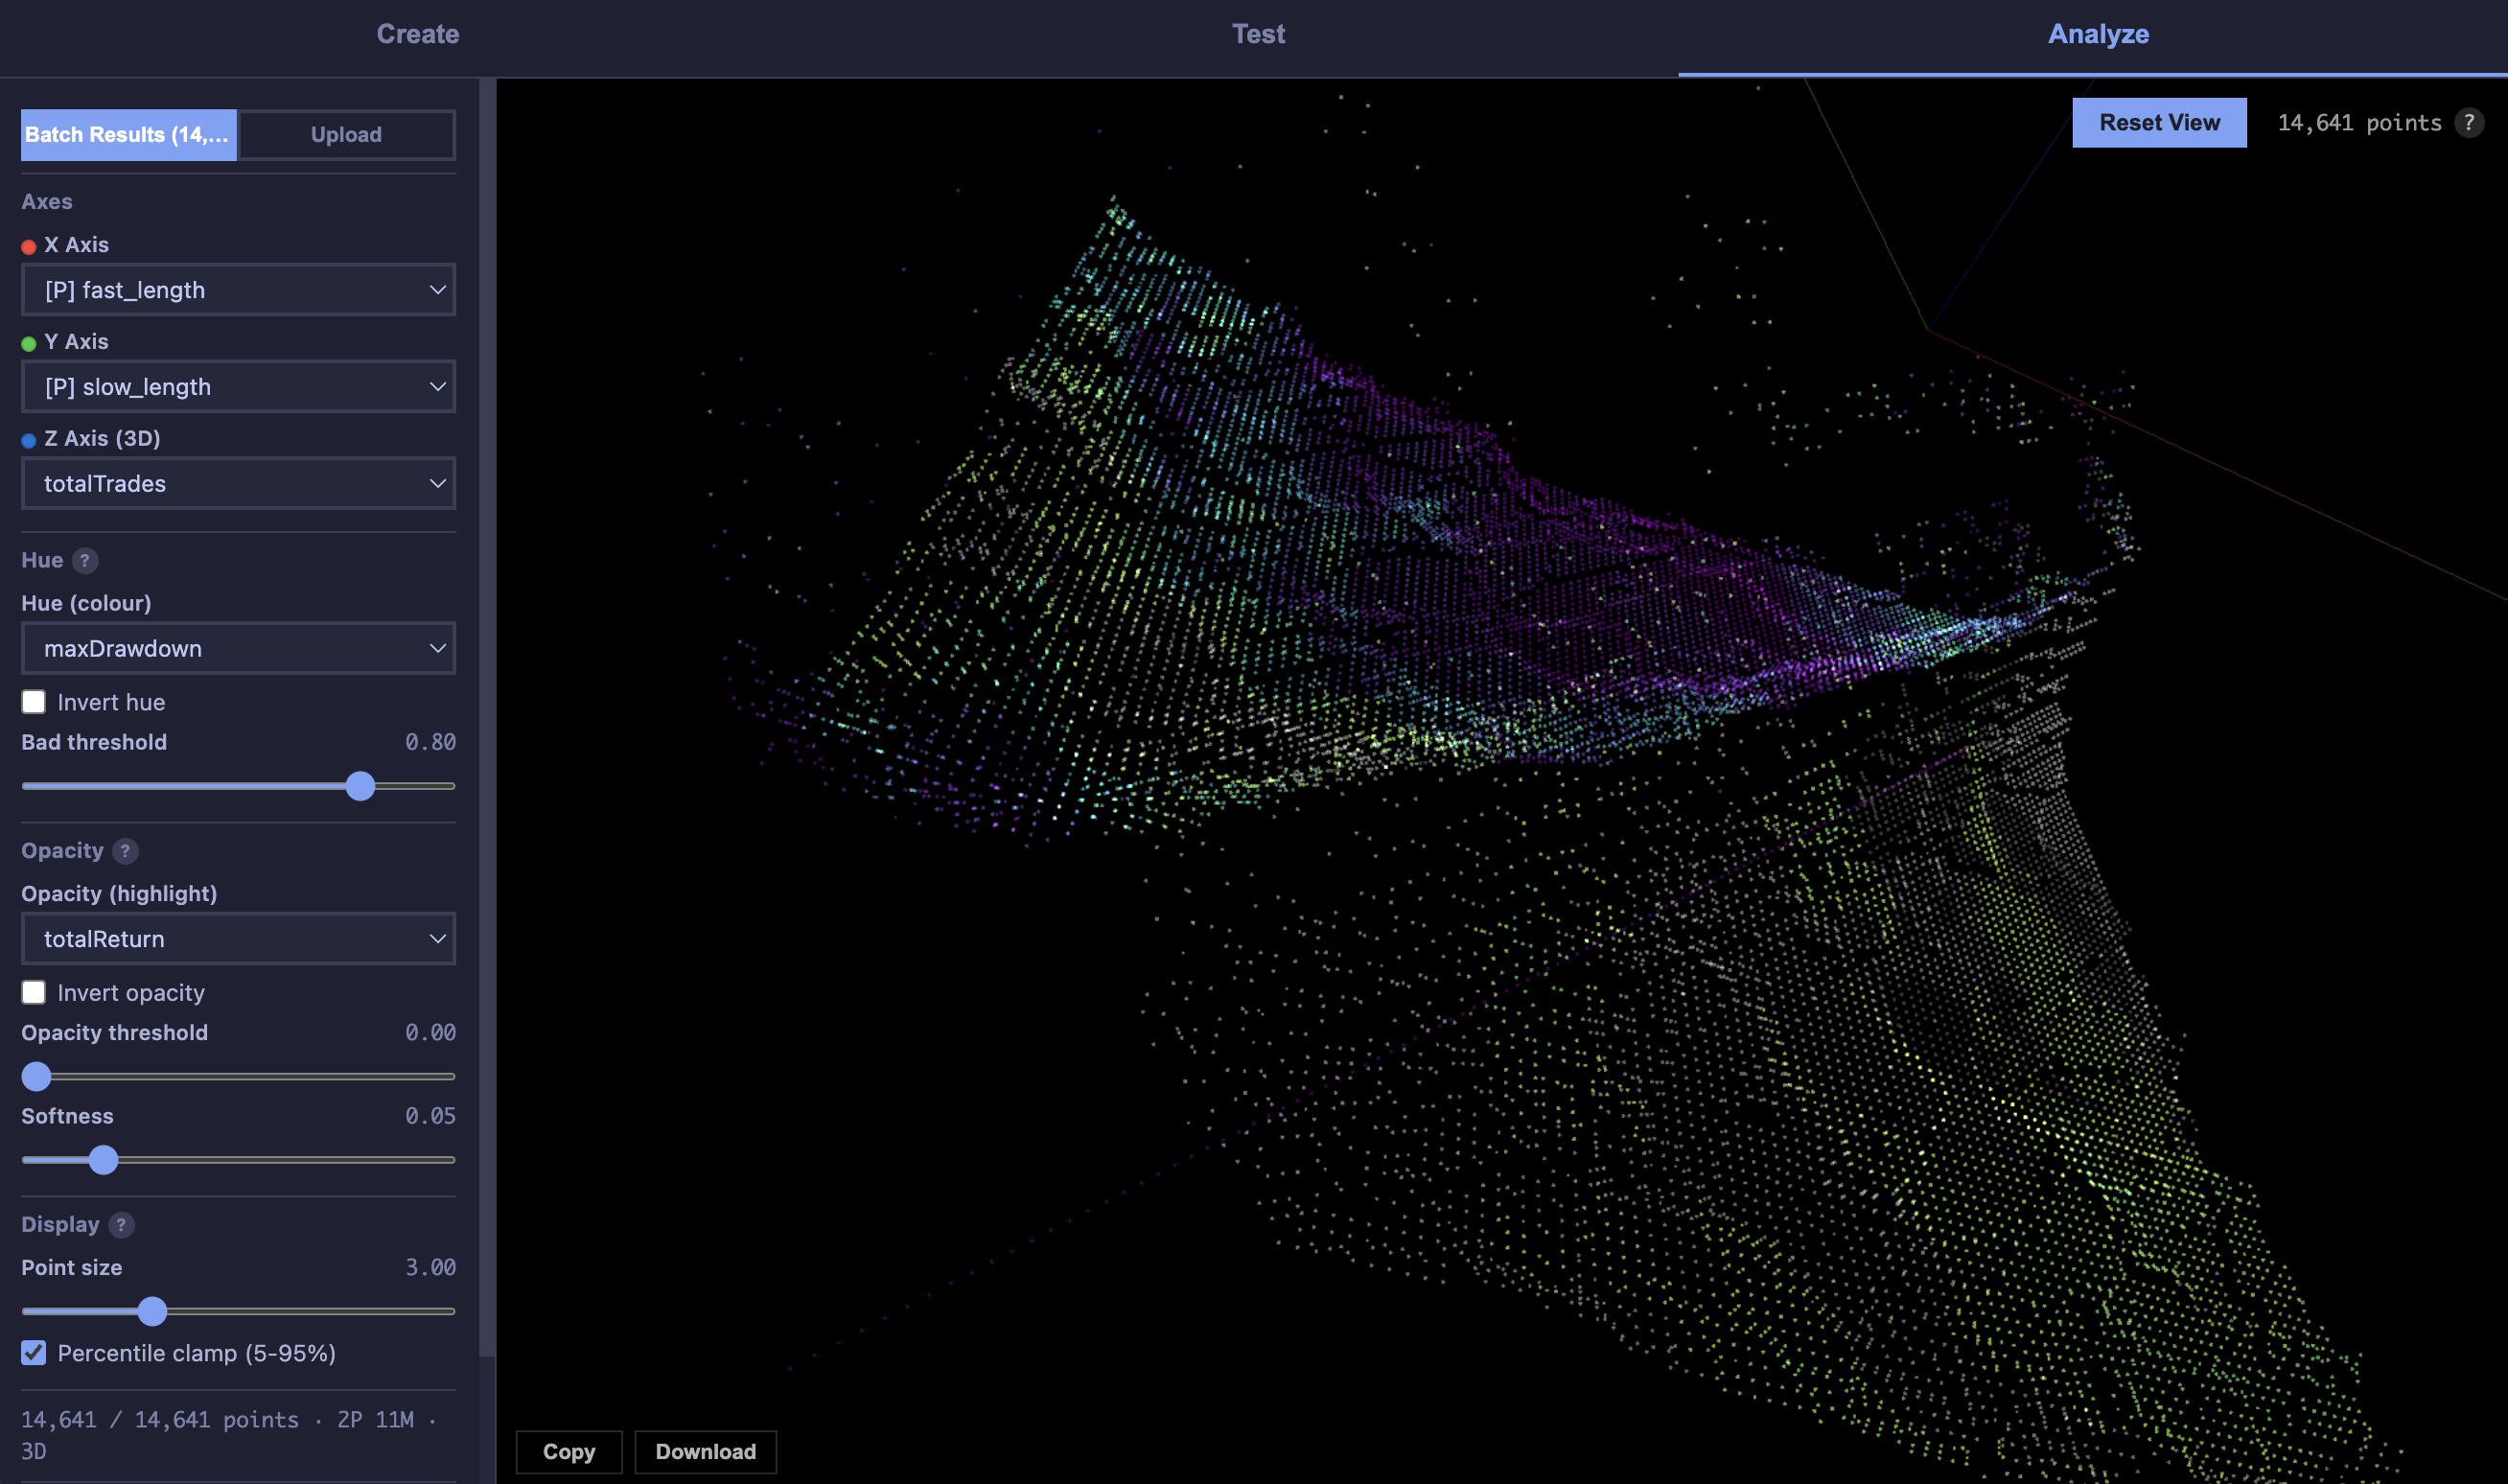This screenshot has width=2508, height=1484.
Task: Enable the Invert hue checkbox
Action: coord(34,702)
